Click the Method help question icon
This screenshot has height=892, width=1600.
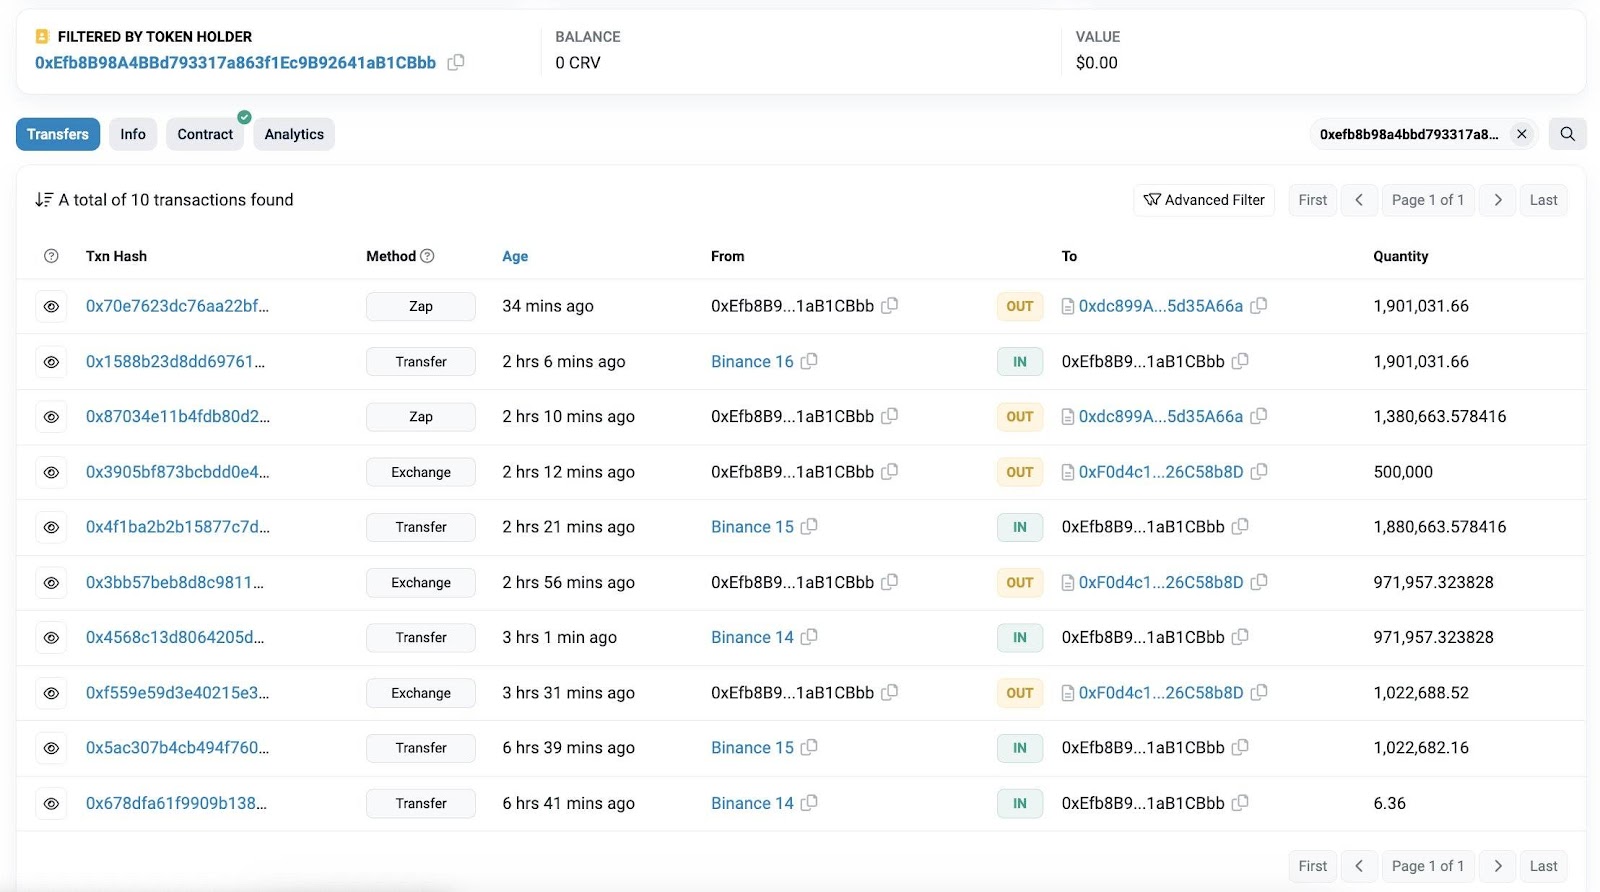coord(427,256)
